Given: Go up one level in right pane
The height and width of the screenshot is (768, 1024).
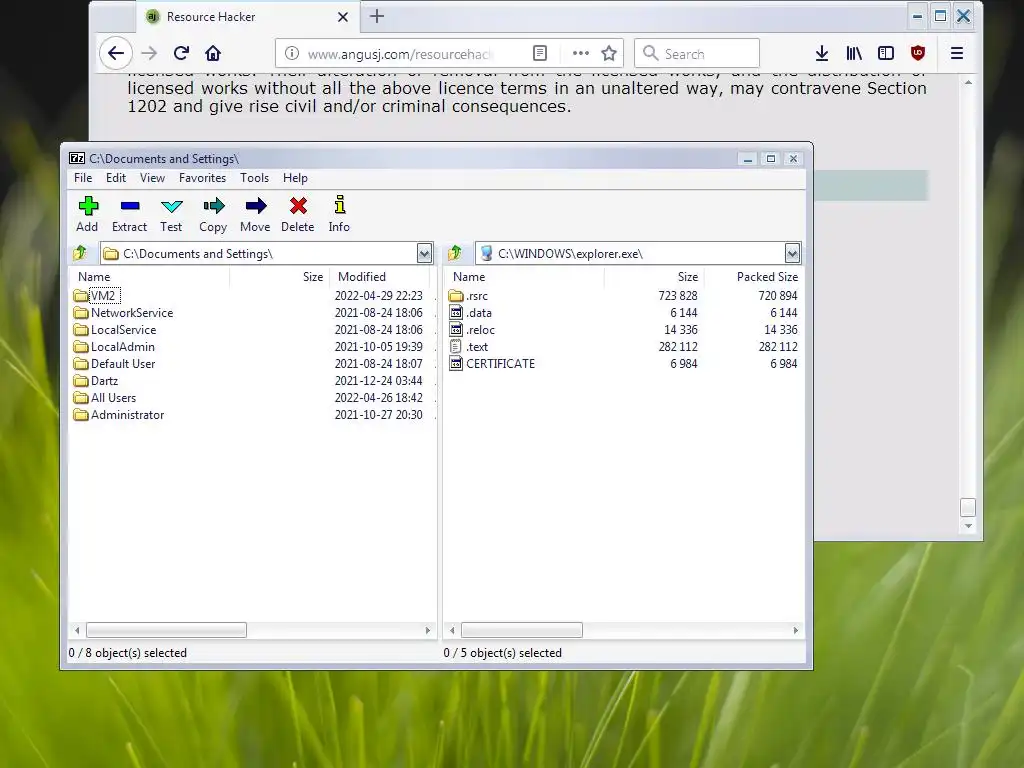Looking at the screenshot, I should (455, 253).
